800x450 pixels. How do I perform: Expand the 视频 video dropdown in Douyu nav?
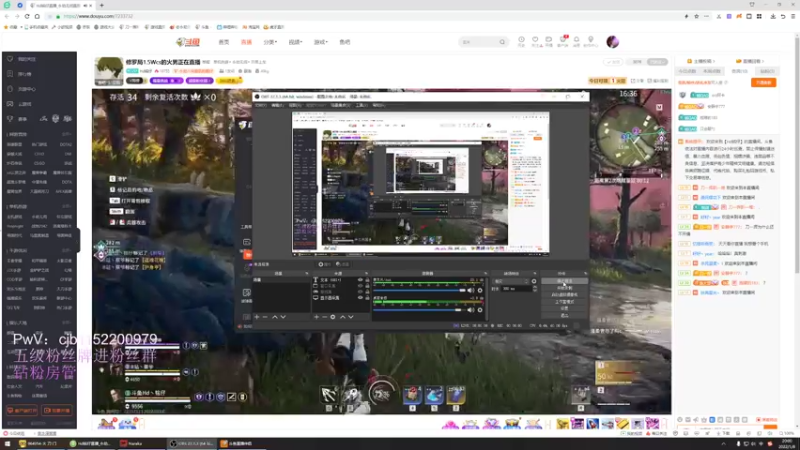[x=295, y=42]
